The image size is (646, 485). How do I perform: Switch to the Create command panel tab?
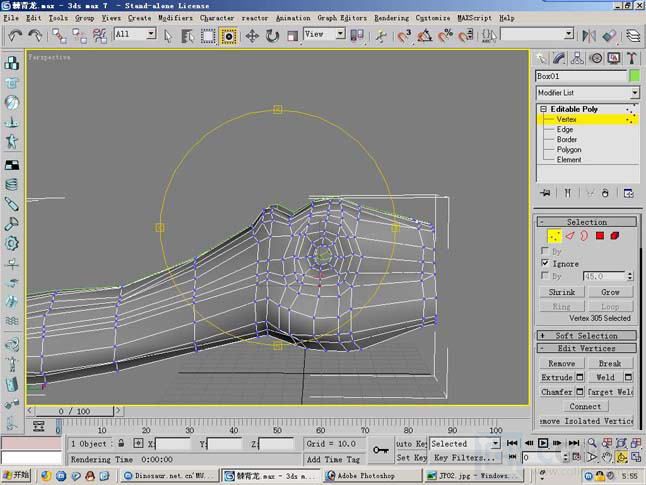click(541, 59)
